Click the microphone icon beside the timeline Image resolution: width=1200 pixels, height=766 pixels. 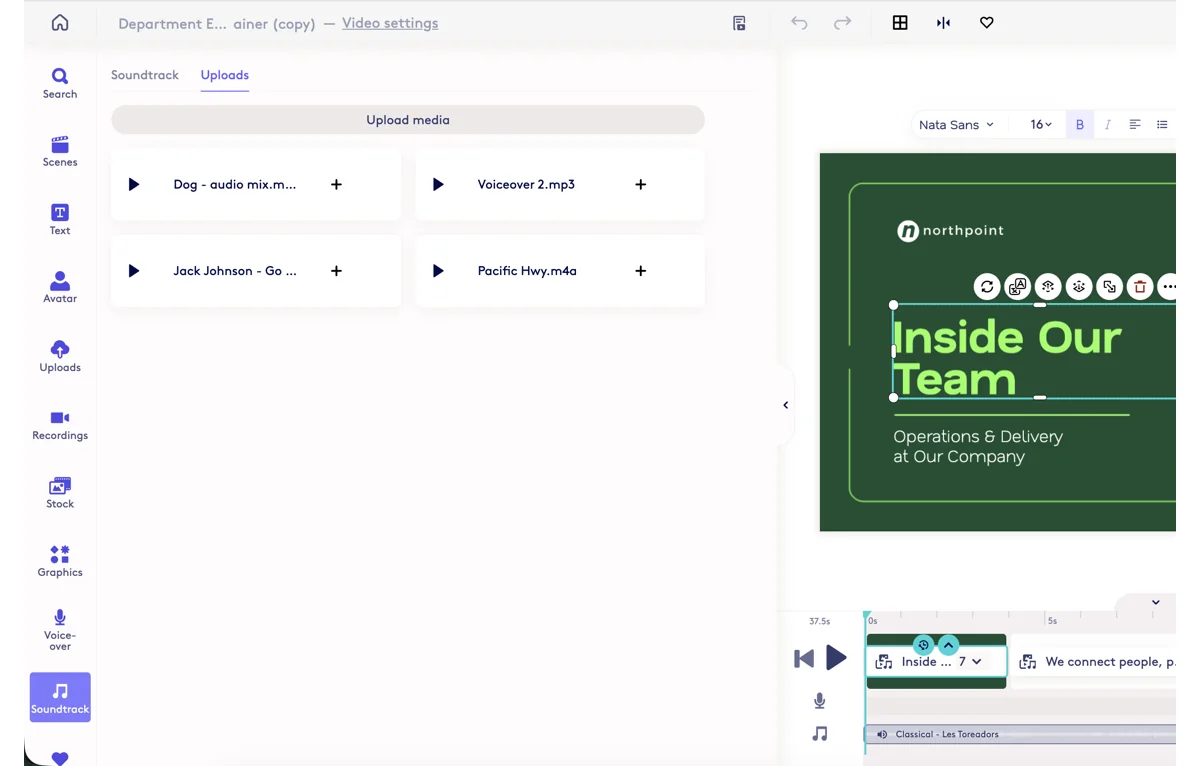pos(820,700)
